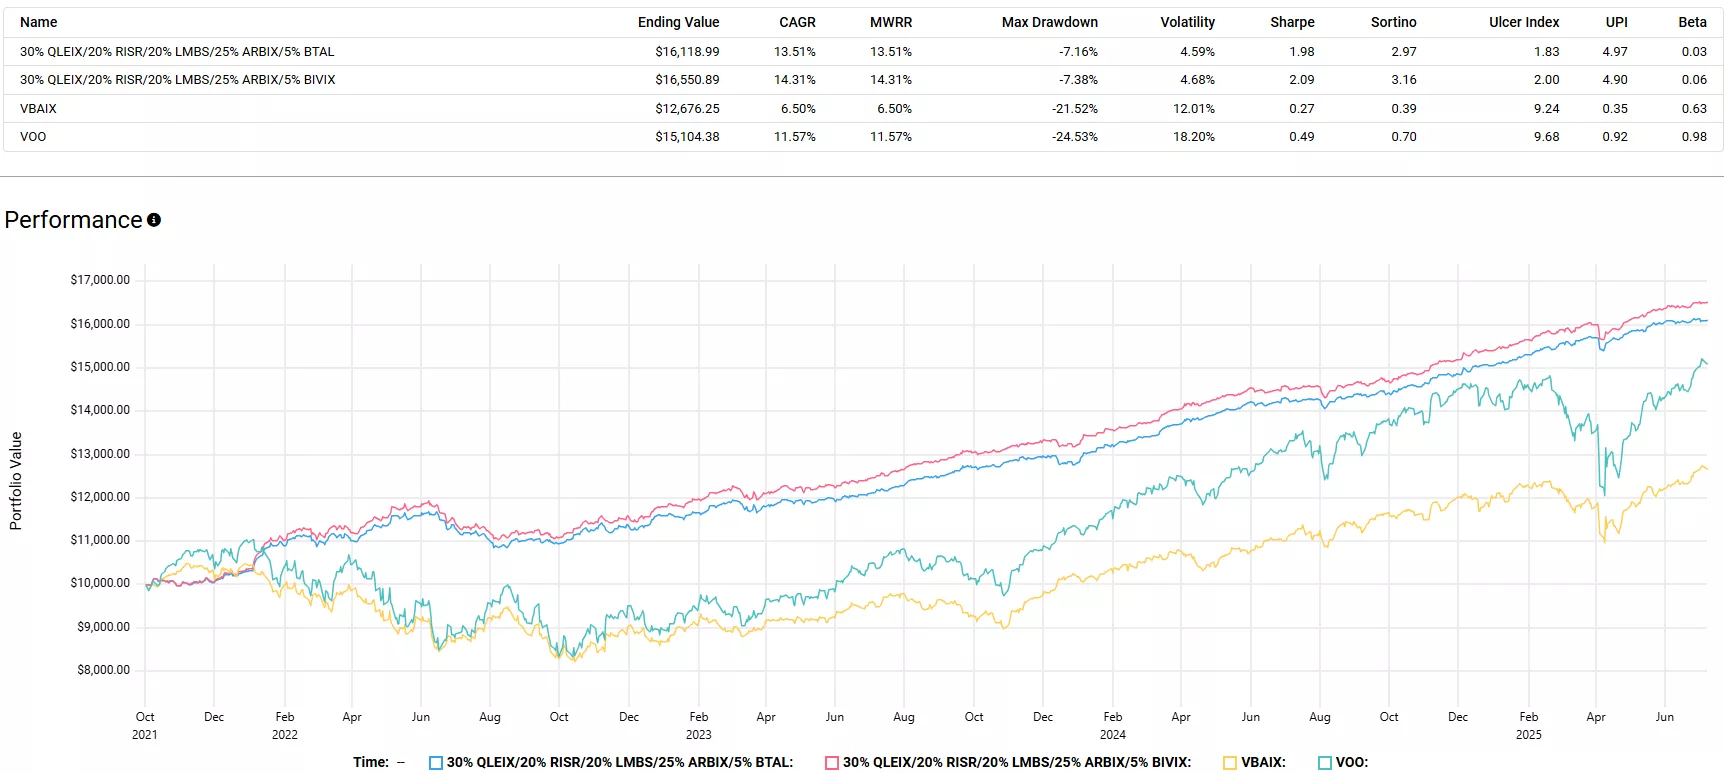Select the portfolio row ending in BIVIX
The width and height of the screenshot is (1724, 773).
(x=177, y=80)
